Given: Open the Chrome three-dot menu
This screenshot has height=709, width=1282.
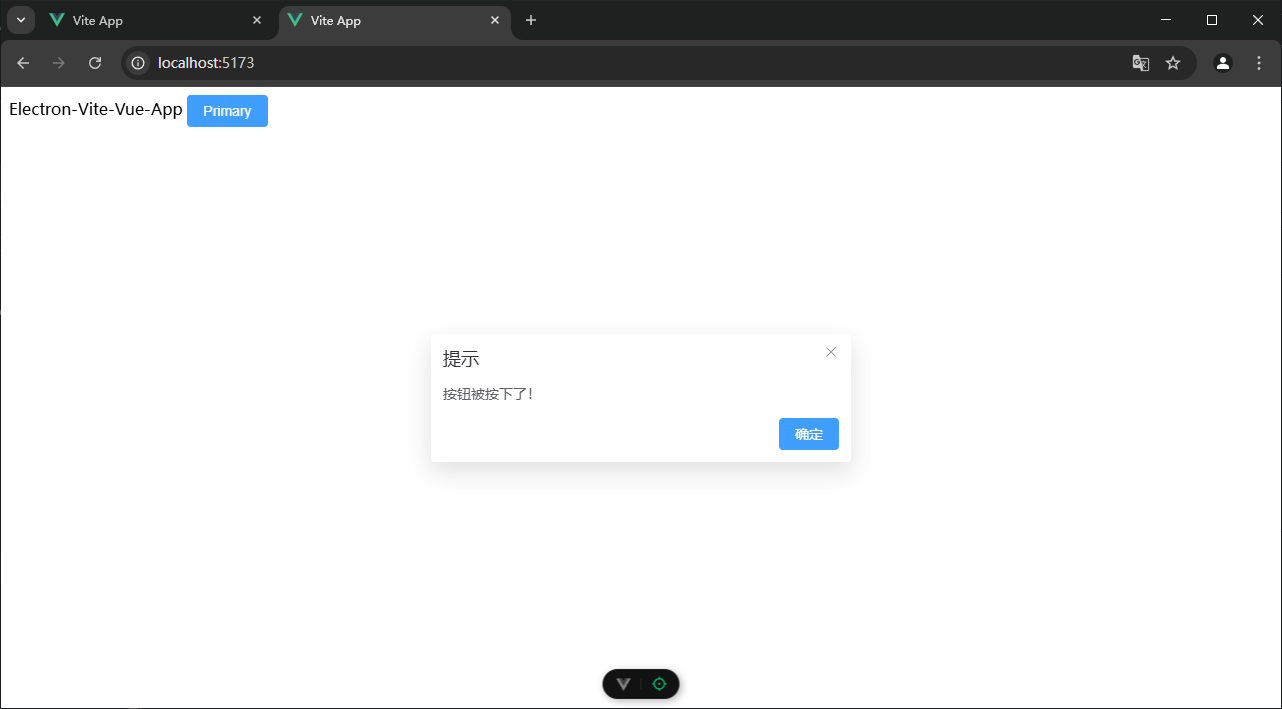Looking at the screenshot, I should point(1259,63).
